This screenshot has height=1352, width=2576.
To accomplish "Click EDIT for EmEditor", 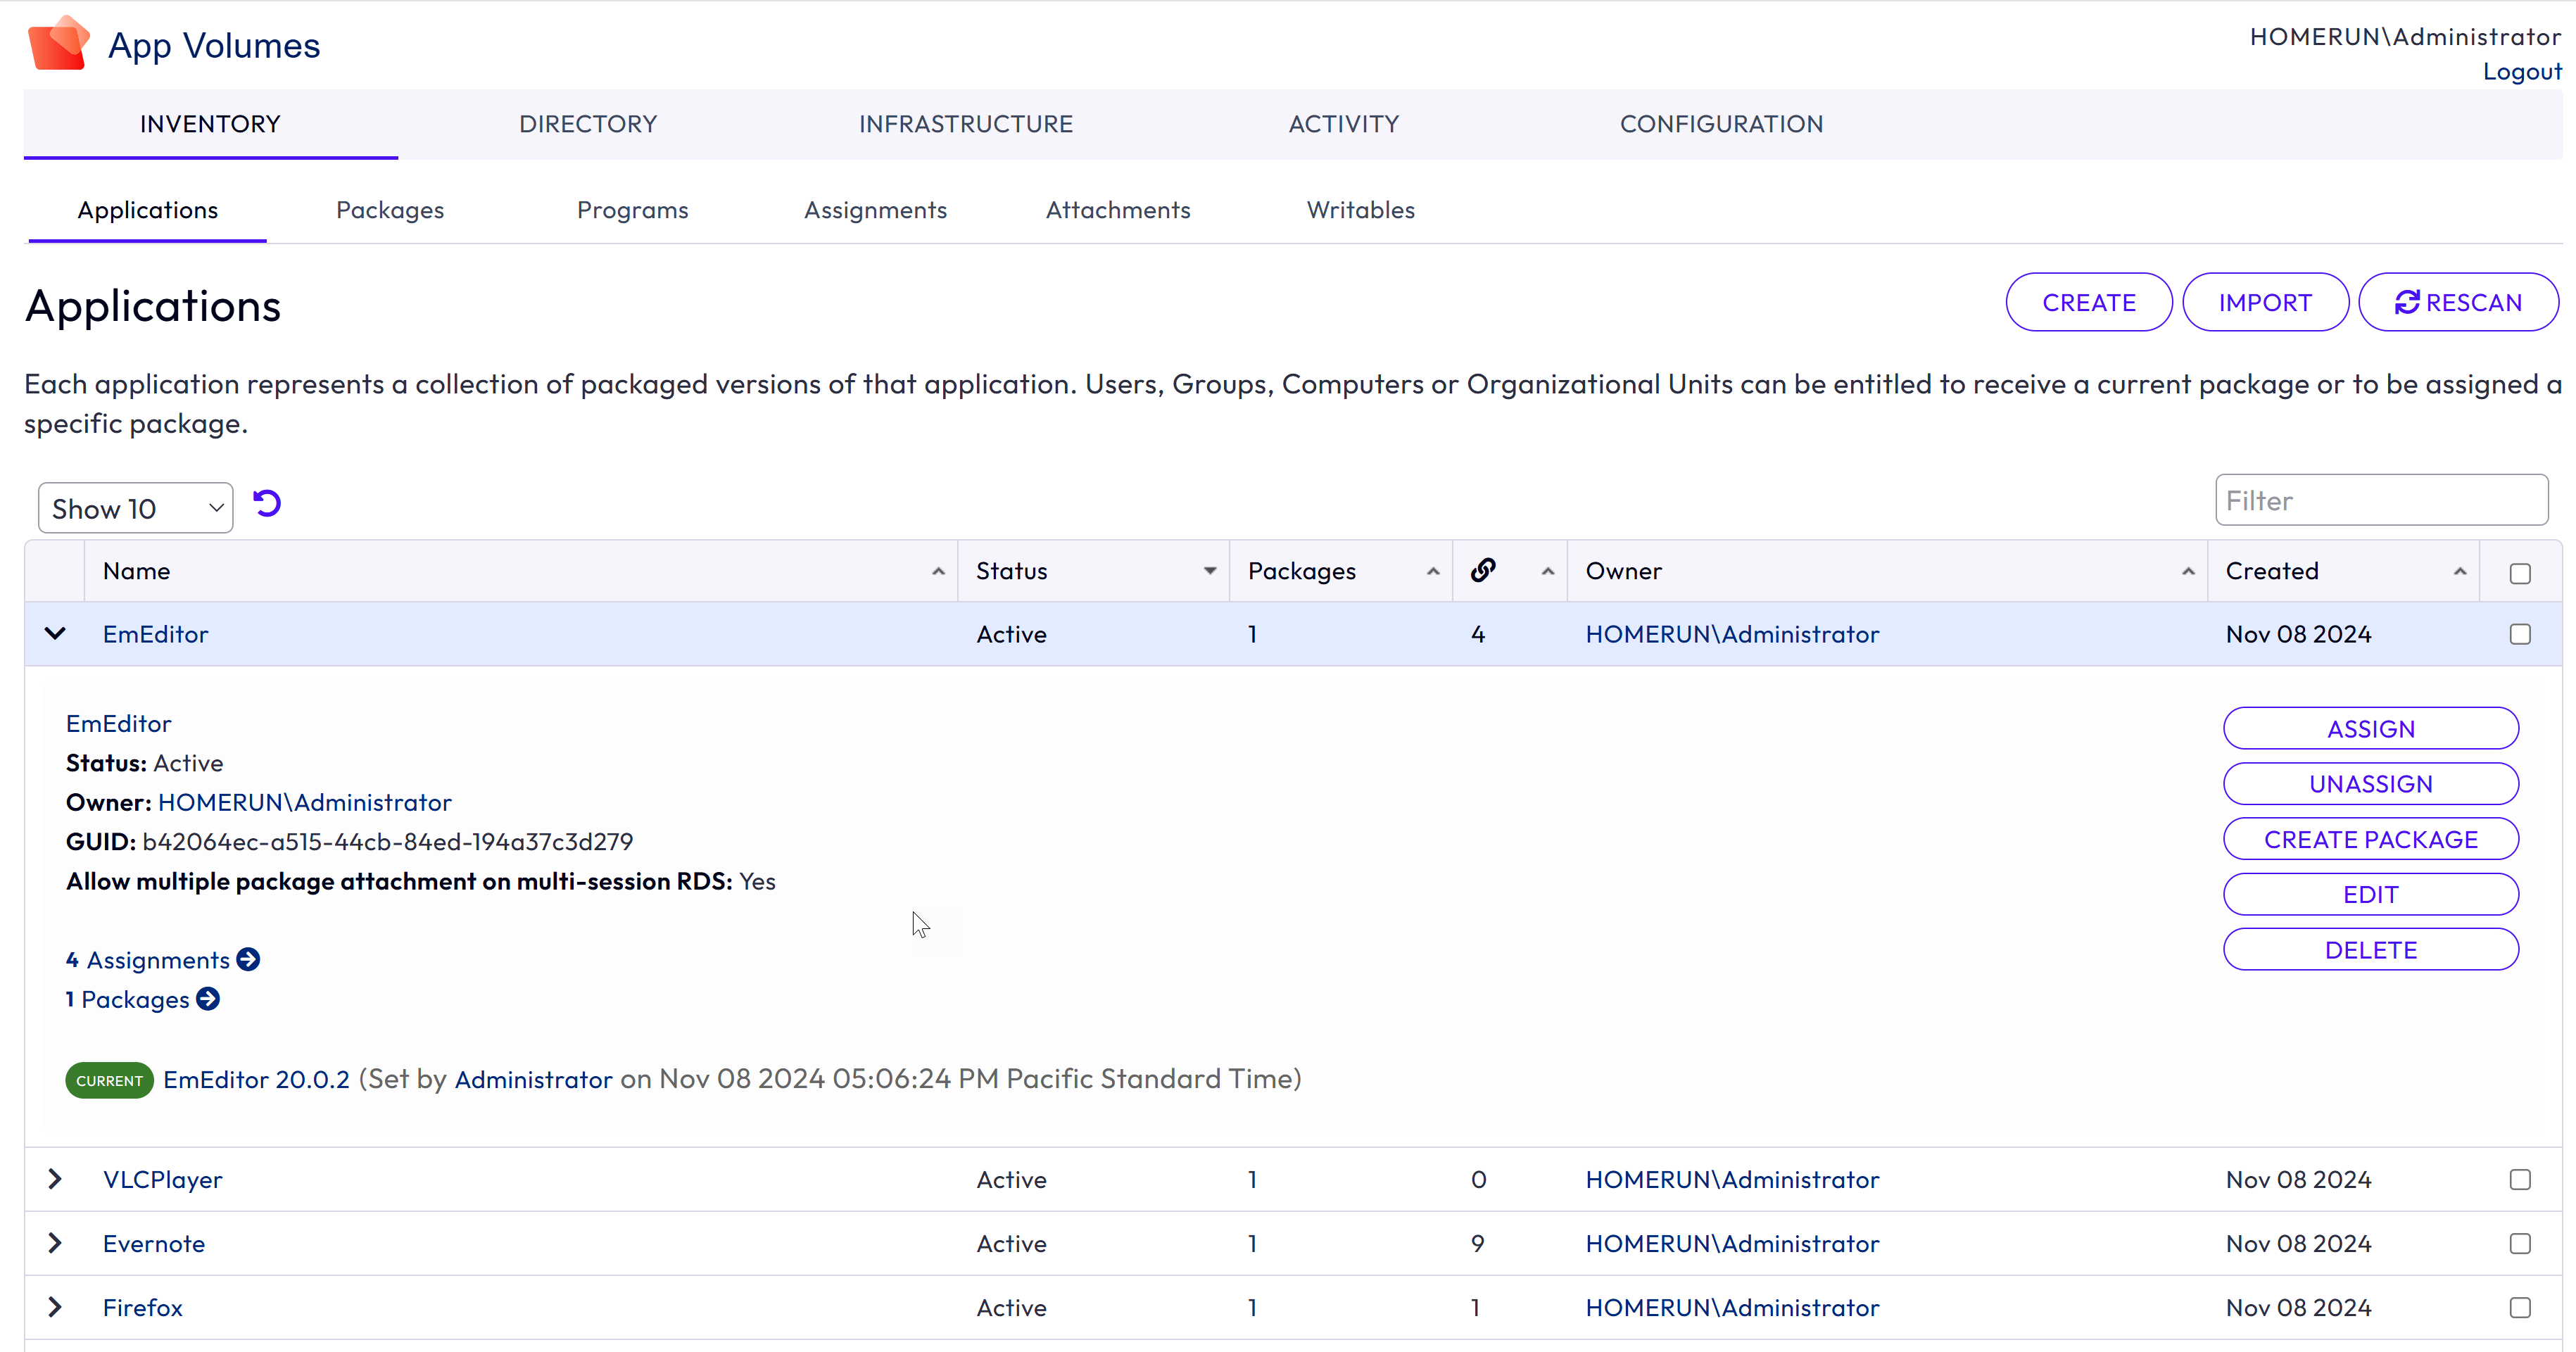I will click(x=2371, y=894).
